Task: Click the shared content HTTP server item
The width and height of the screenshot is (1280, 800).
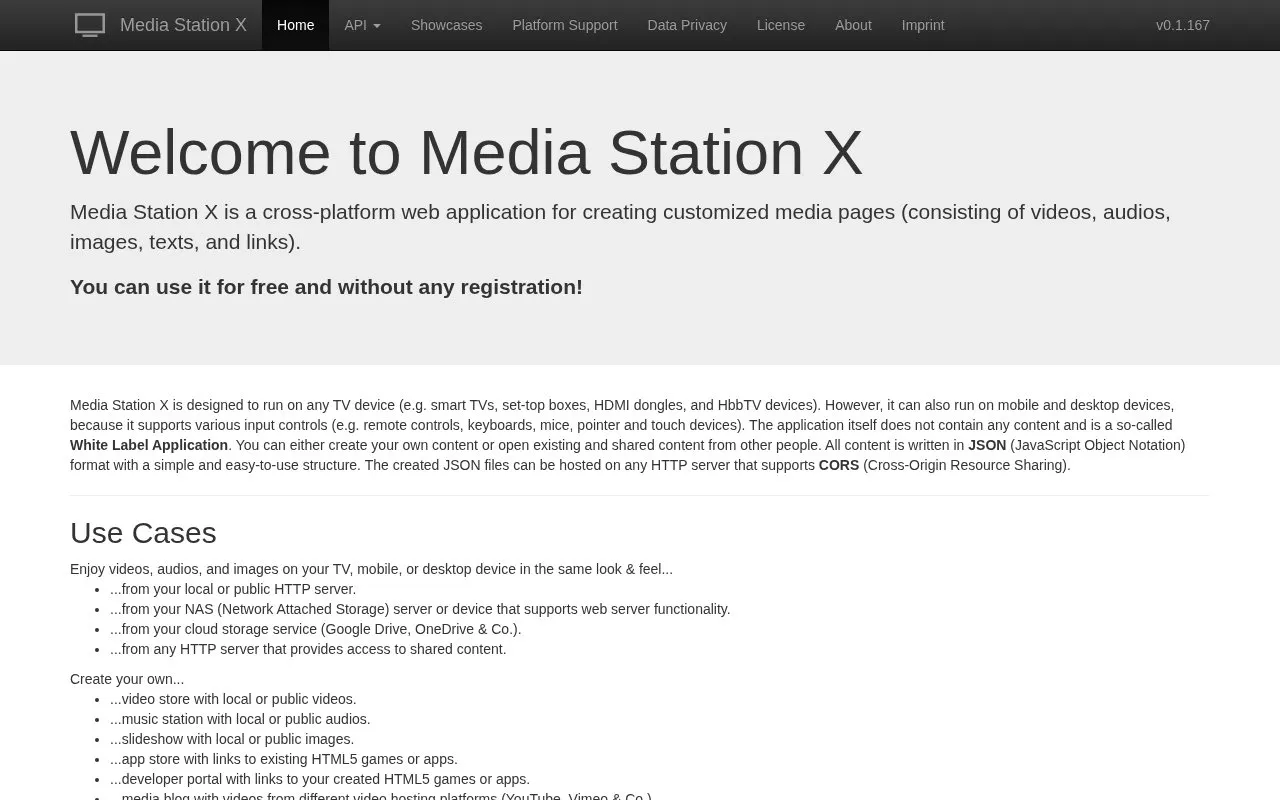Action: point(308,649)
